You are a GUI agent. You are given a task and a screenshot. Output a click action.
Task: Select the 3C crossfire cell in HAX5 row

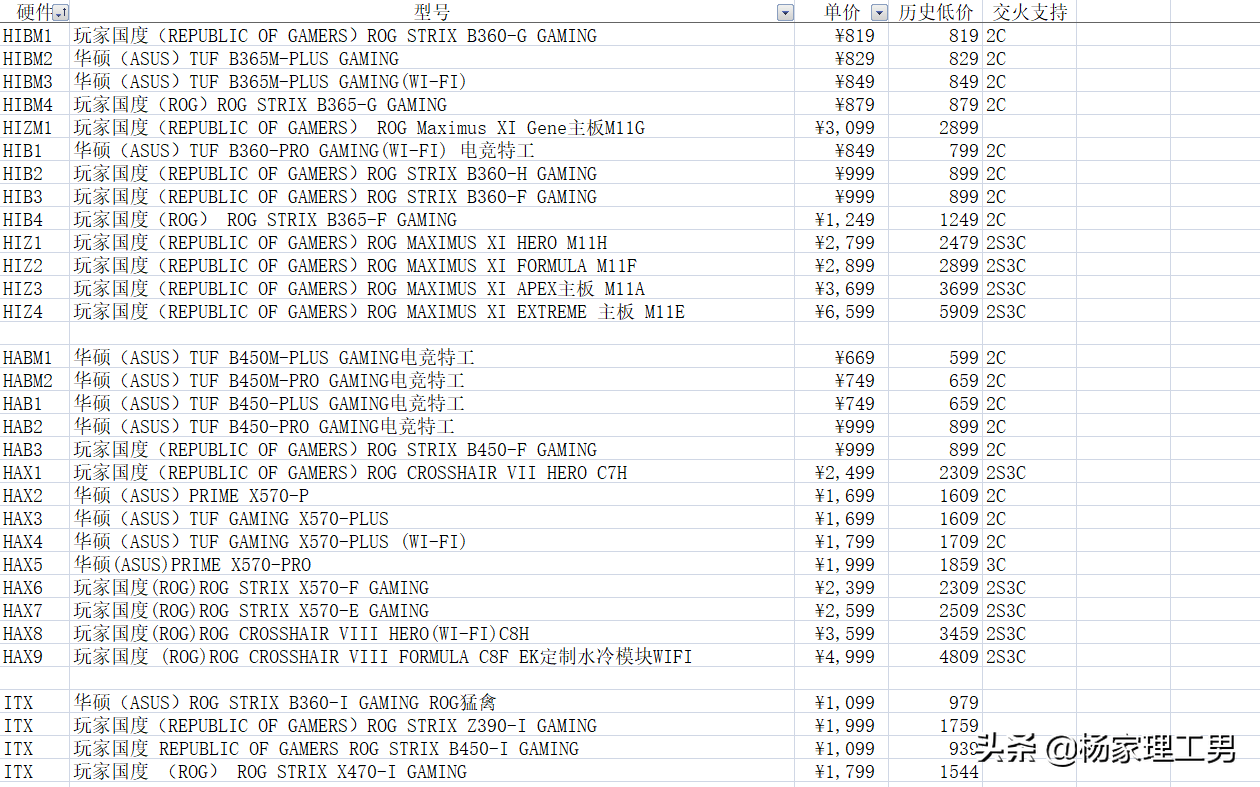click(1029, 565)
